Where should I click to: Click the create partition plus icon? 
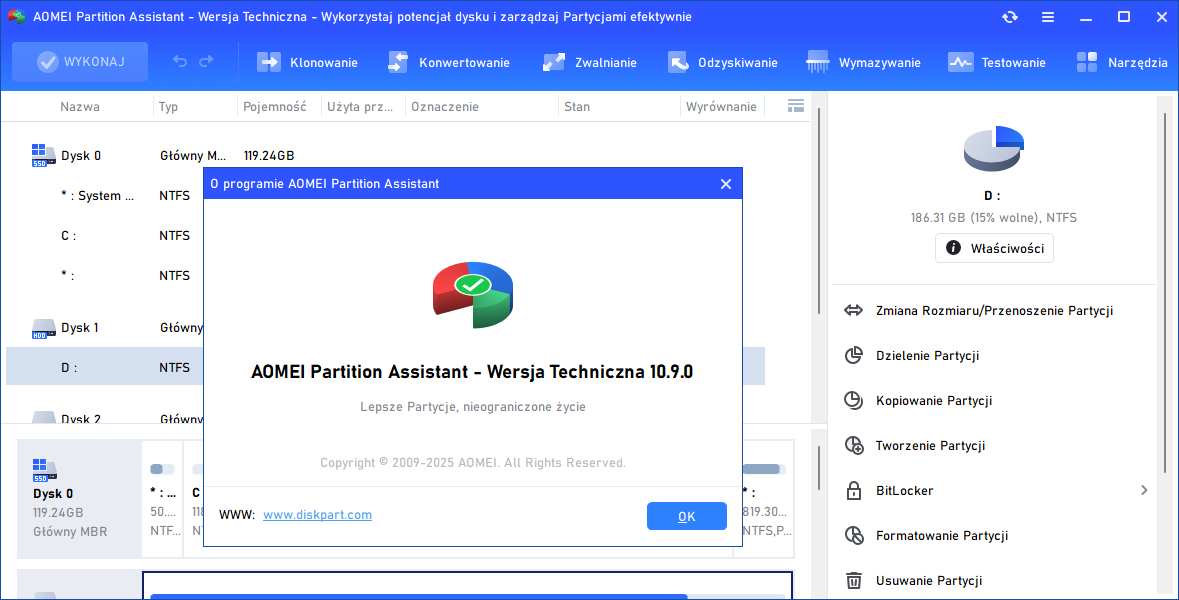click(x=854, y=445)
